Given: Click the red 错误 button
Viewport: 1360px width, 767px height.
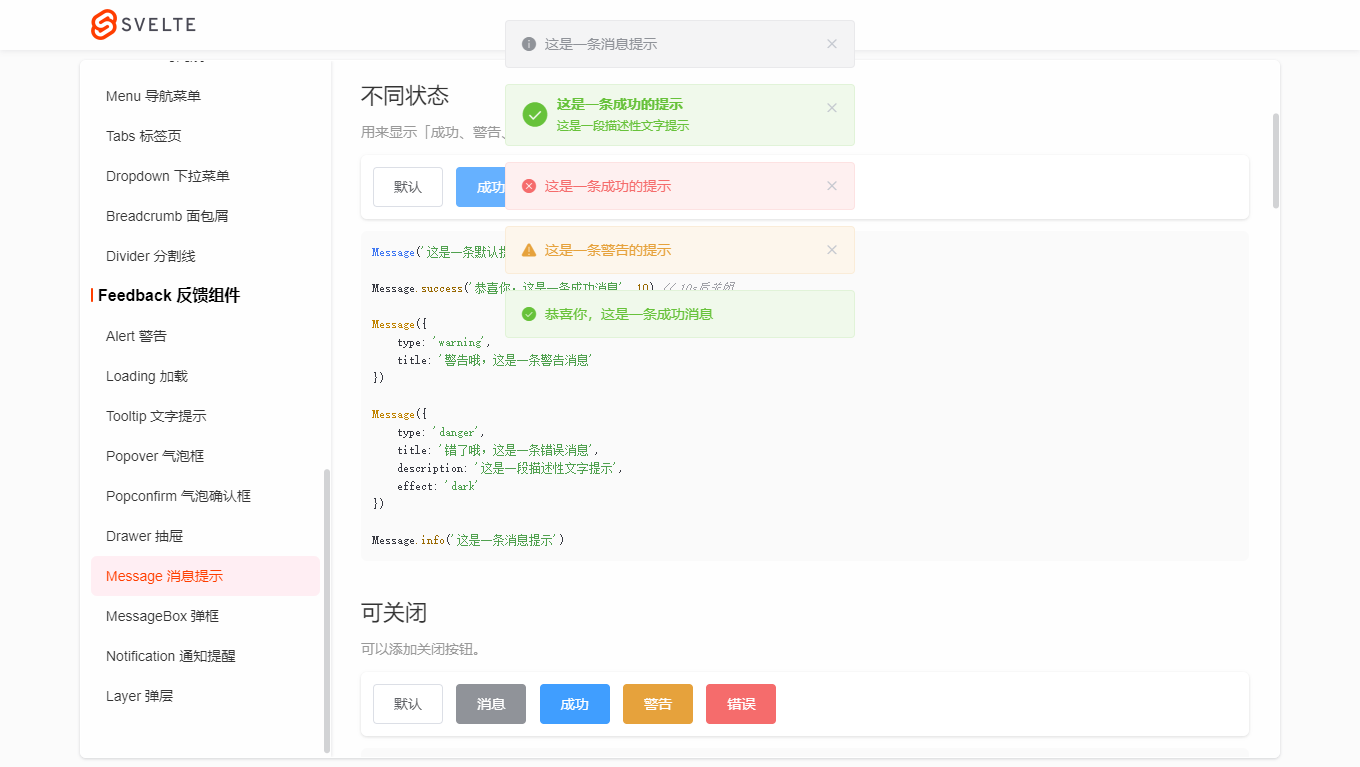Looking at the screenshot, I should 740,703.
